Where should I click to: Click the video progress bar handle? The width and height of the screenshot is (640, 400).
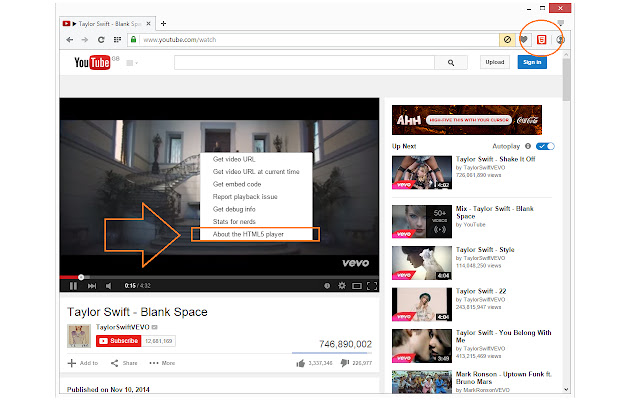click(x=81, y=277)
